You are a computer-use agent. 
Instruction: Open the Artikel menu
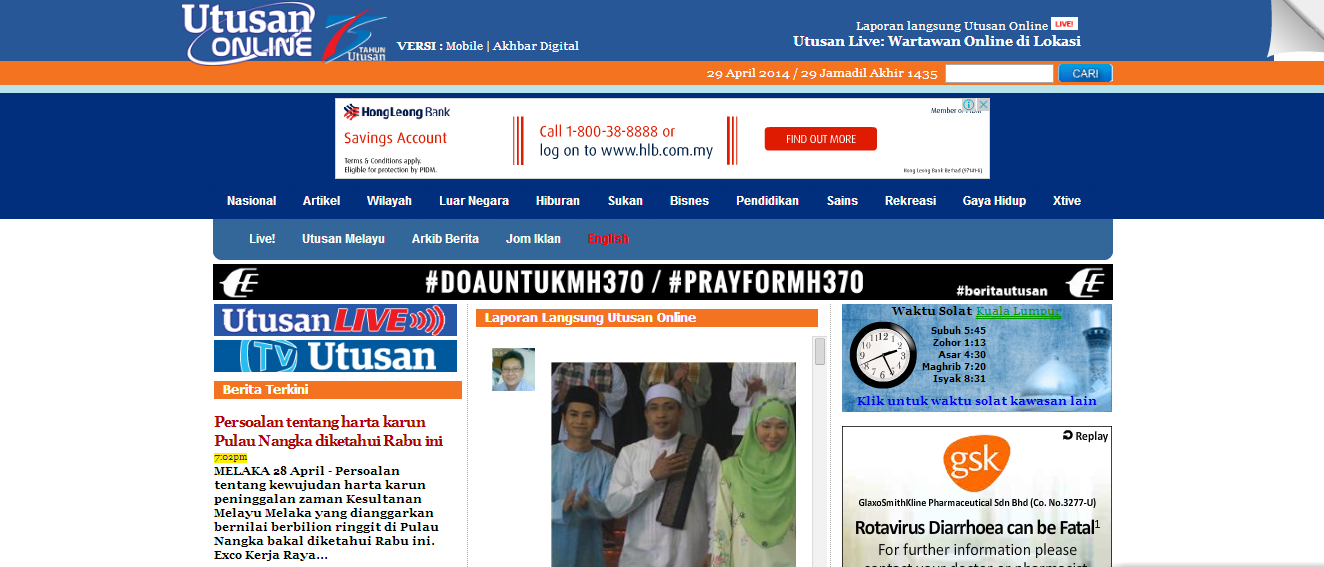(x=321, y=201)
